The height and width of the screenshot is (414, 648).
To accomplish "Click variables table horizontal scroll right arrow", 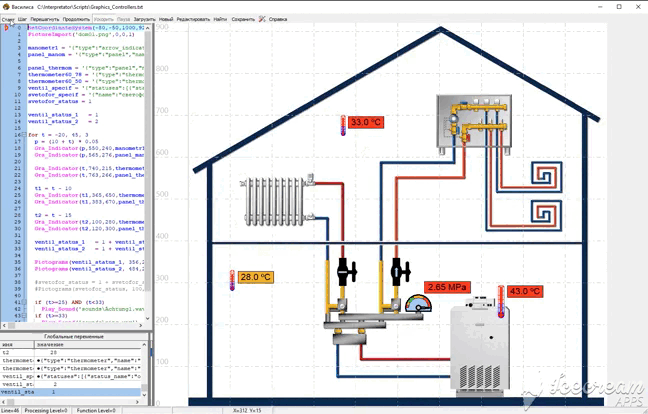I will (x=137, y=401).
